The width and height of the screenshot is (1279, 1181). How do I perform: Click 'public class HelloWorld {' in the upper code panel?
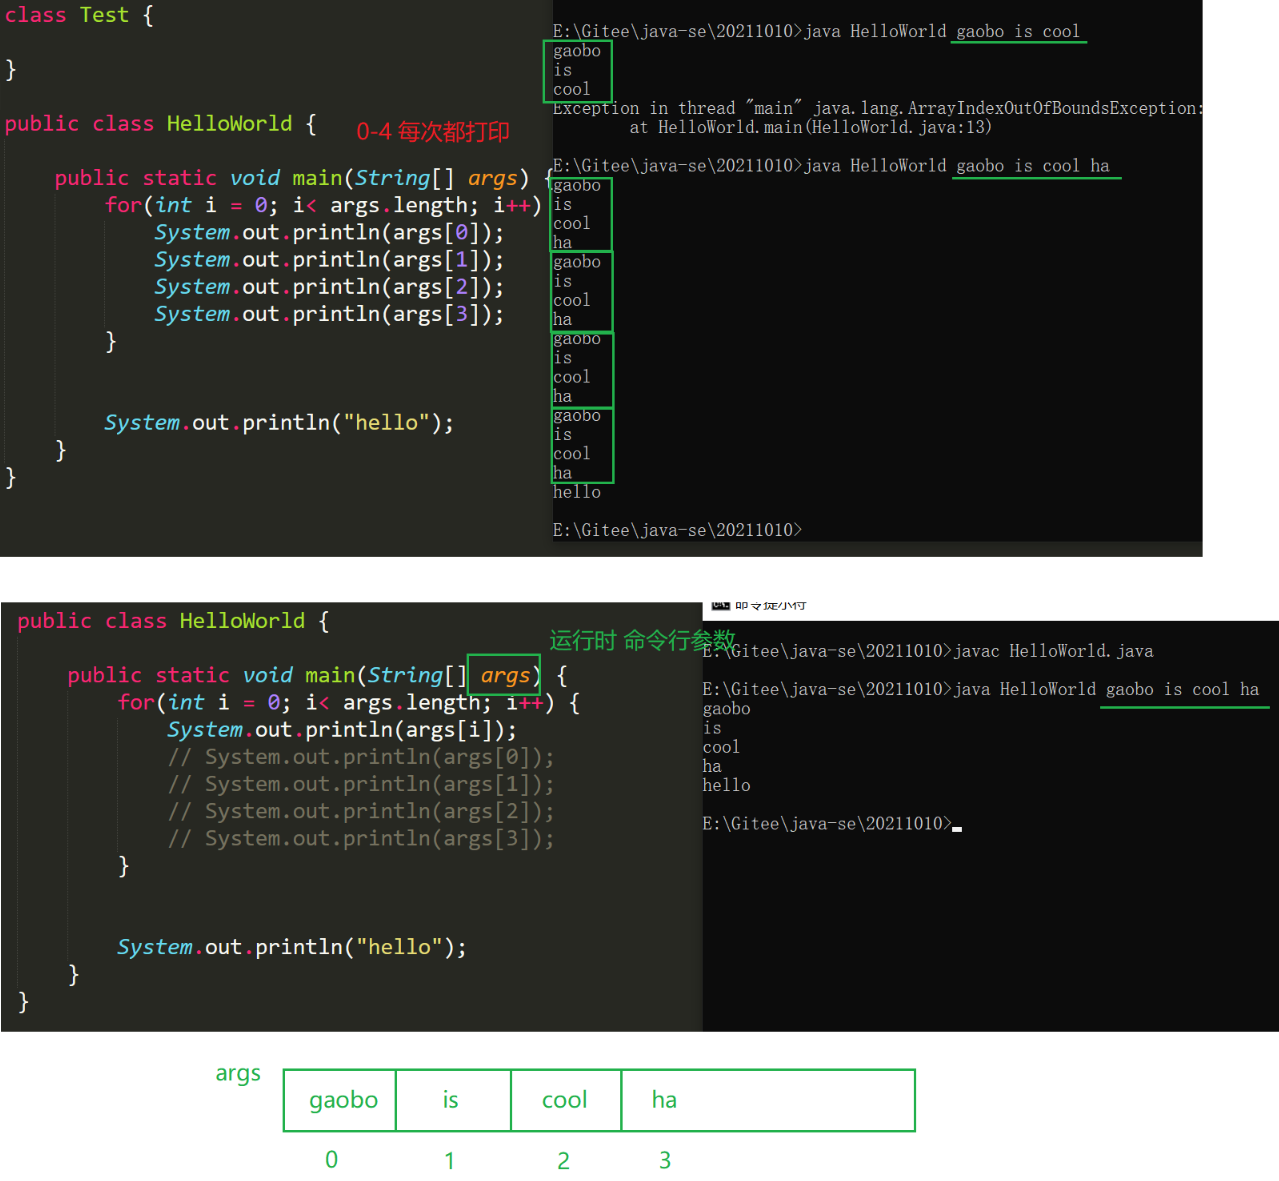tap(160, 124)
